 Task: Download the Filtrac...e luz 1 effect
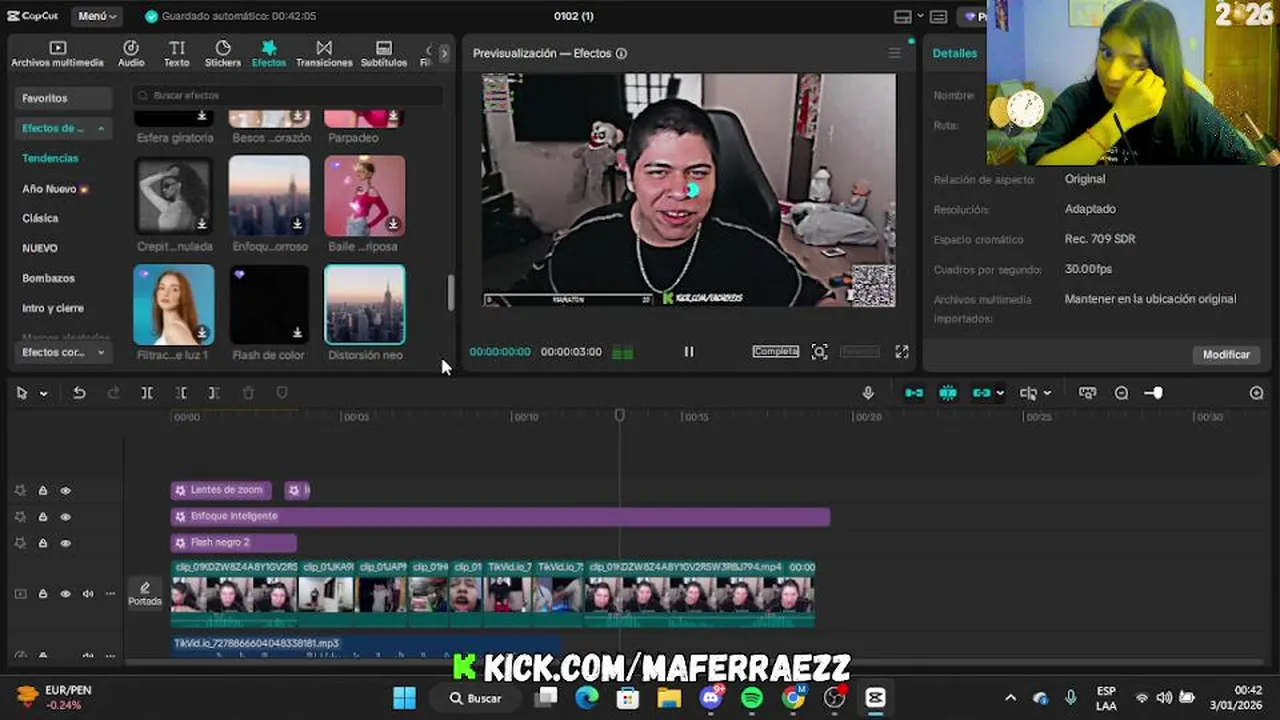click(x=202, y=333)
